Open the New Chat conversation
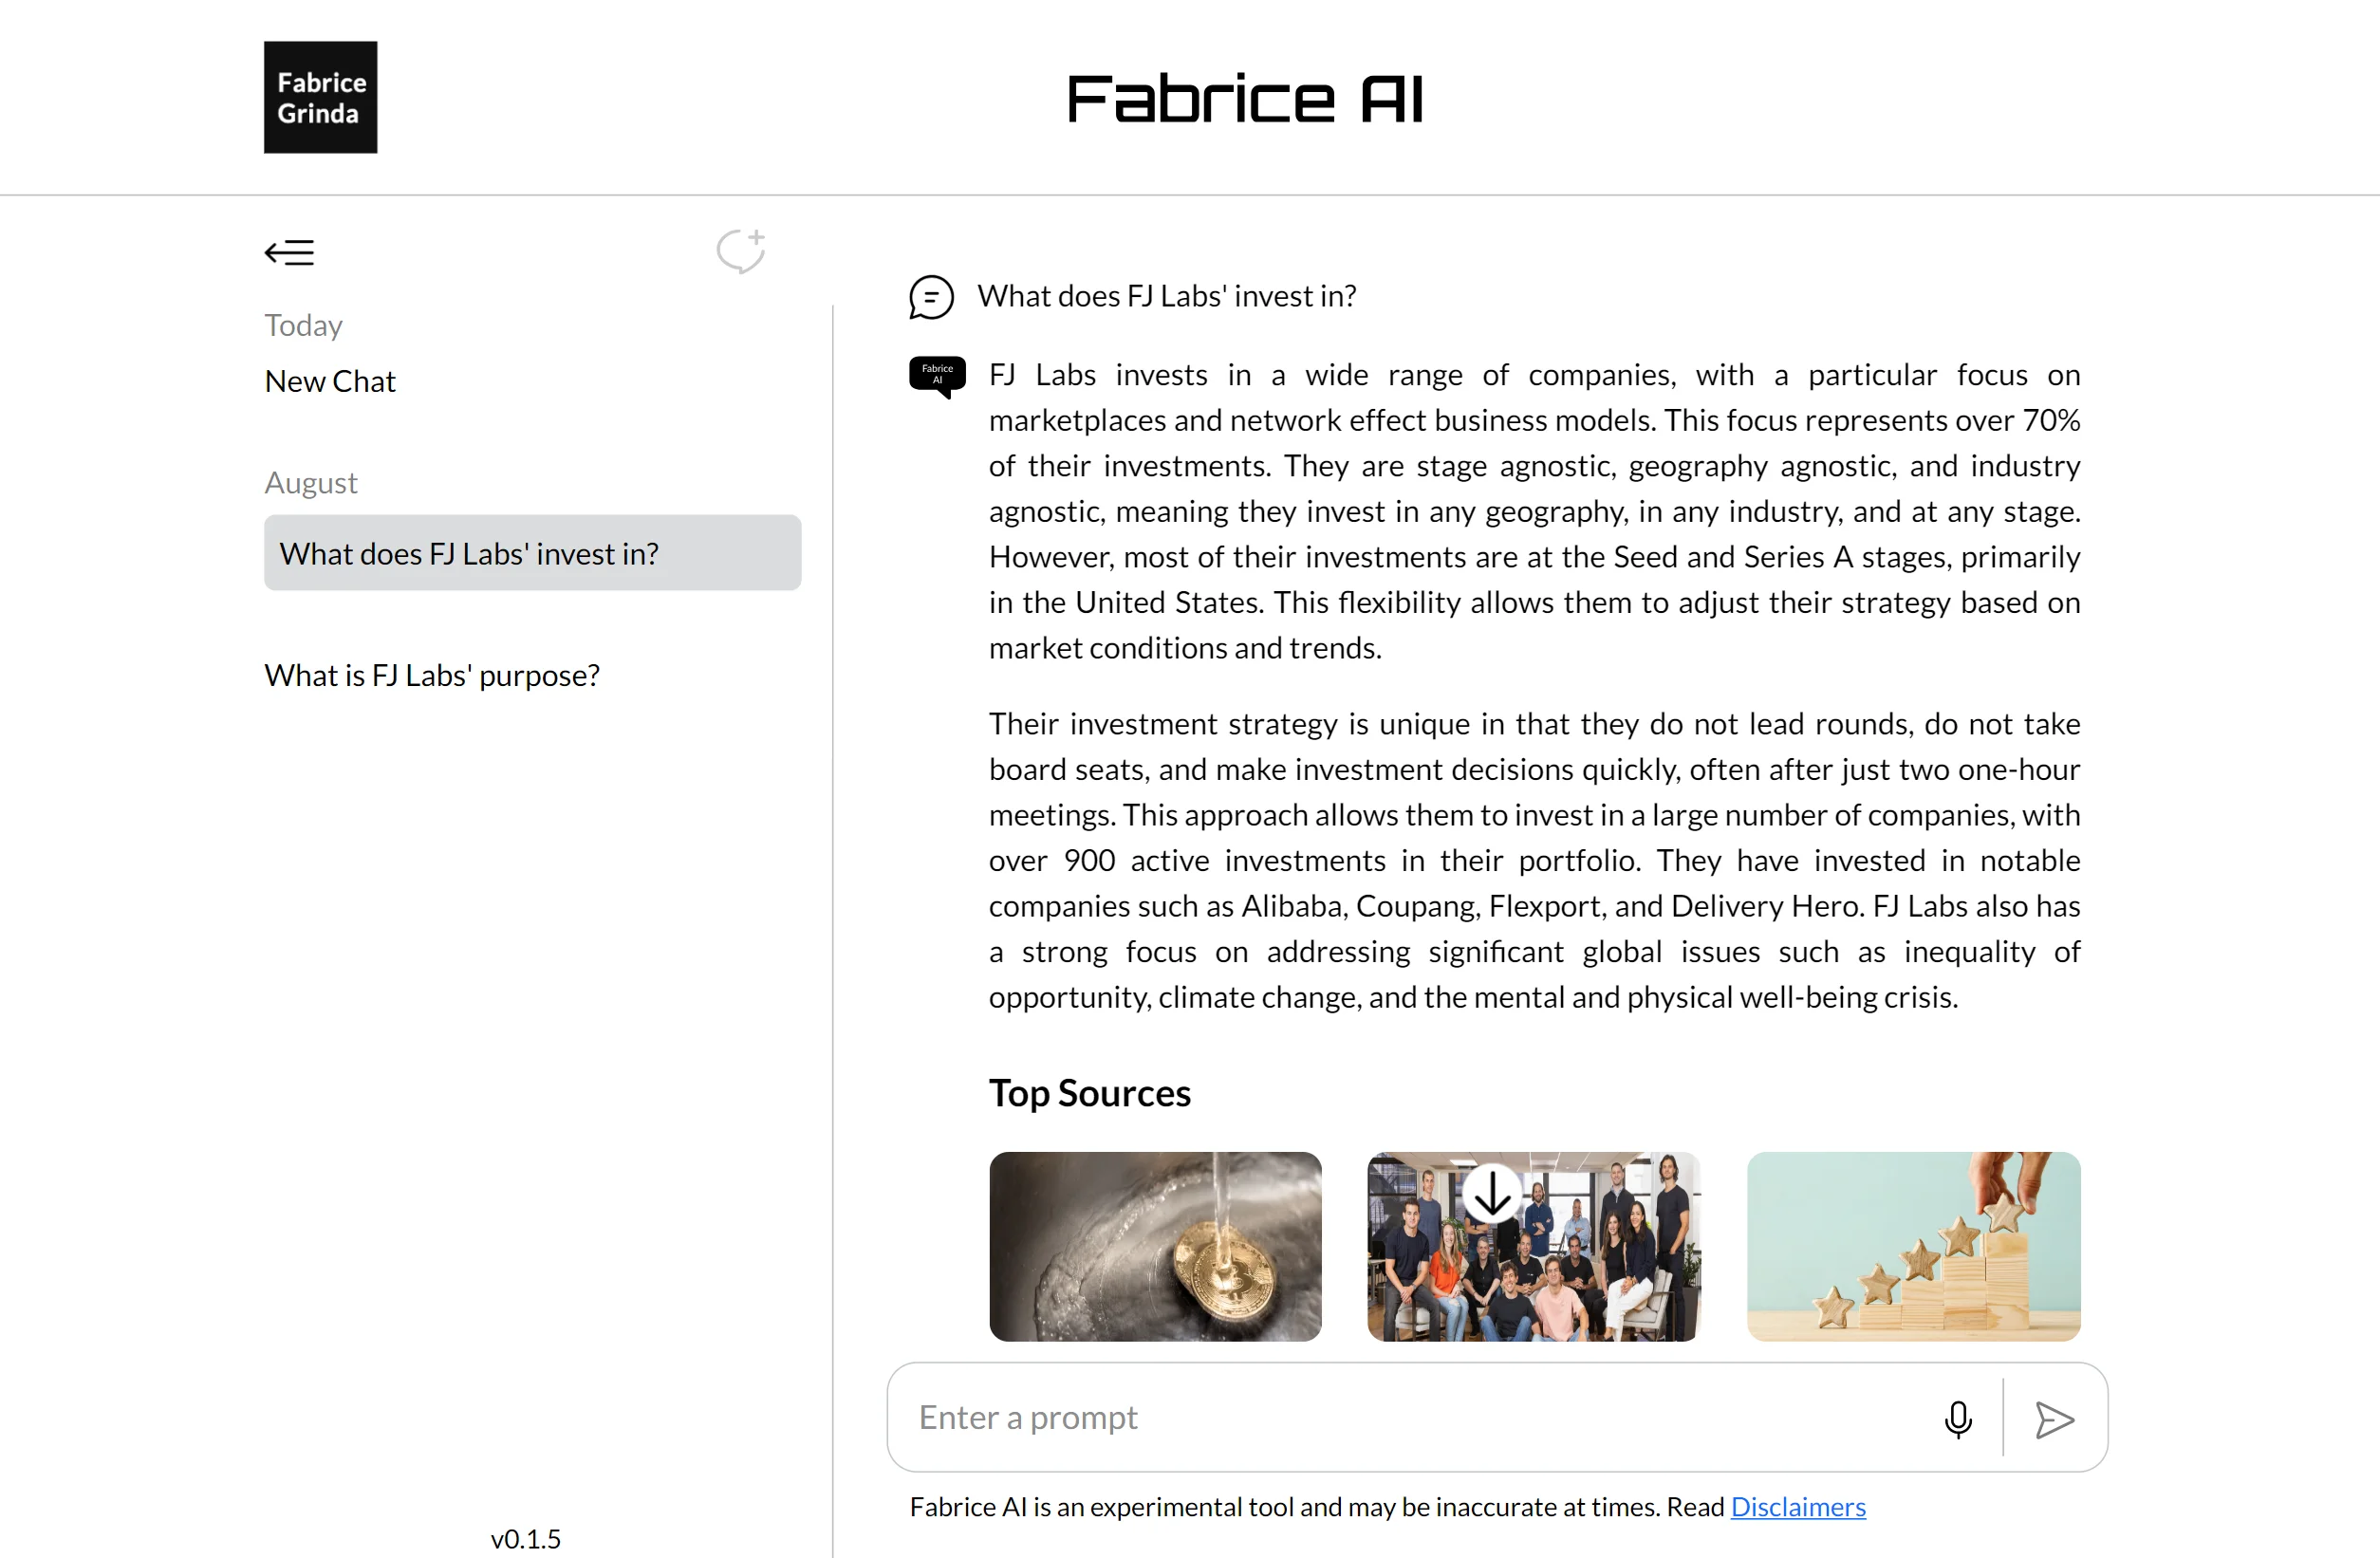This screenshot has height=1558, width=2380. (x=330, y=381)
